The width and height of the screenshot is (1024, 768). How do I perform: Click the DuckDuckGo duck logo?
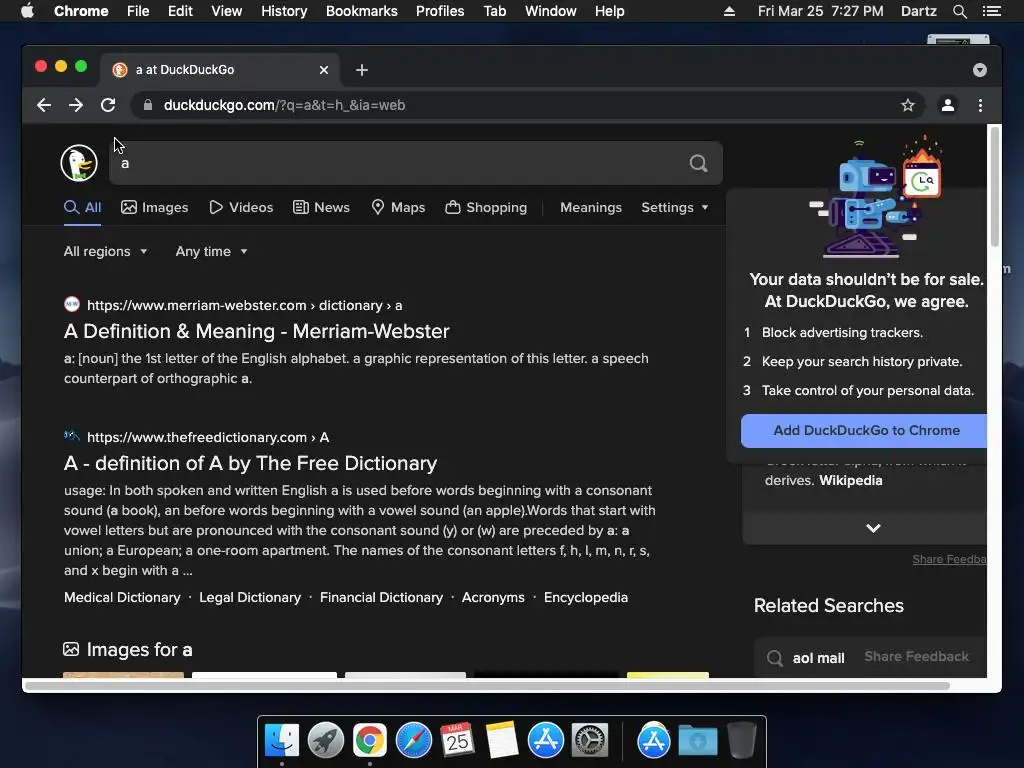[79, 163]
